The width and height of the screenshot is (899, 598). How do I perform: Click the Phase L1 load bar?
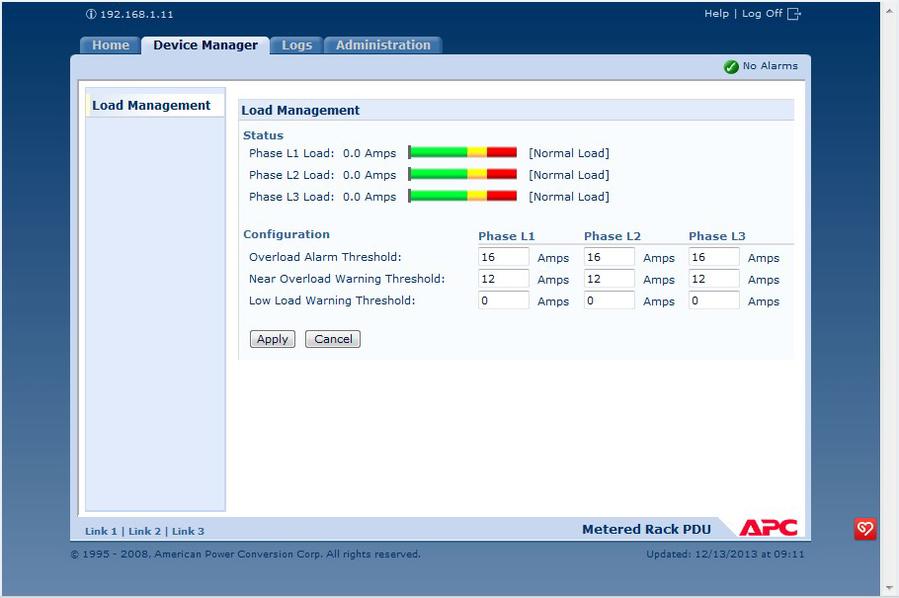[x=463, y=153]
